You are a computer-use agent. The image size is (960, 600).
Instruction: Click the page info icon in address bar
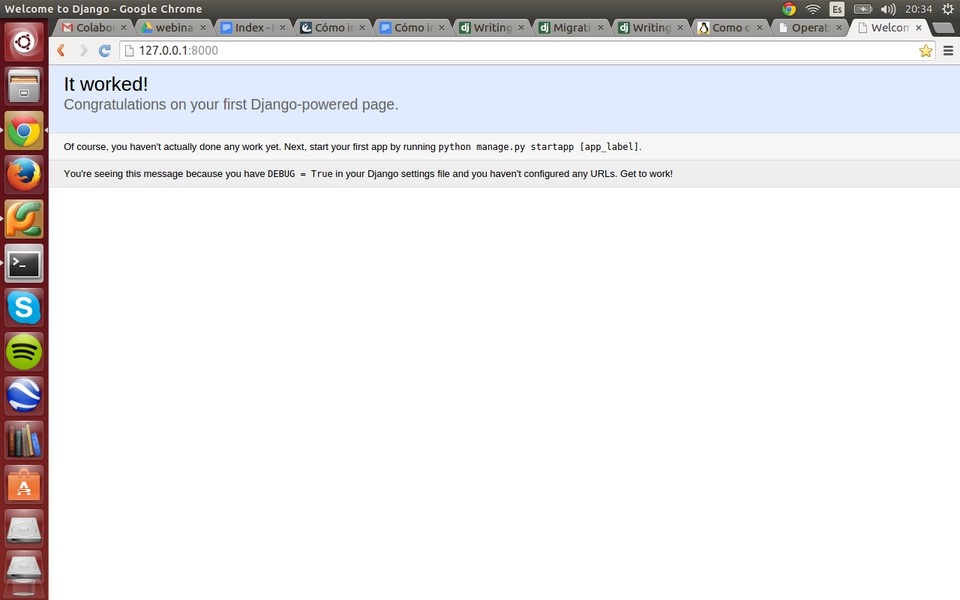[x=129, y=51]
